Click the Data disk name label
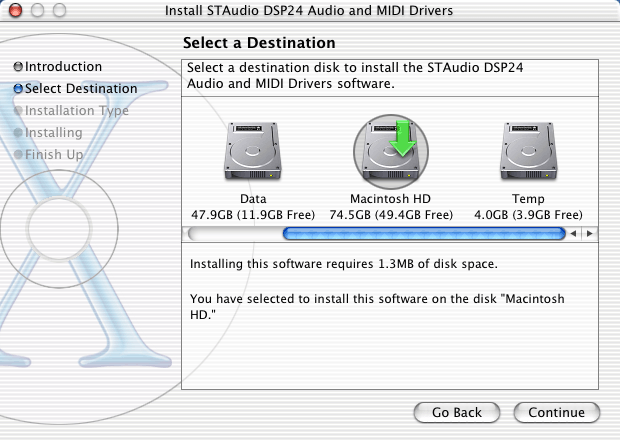Viewport: 620px width, 440px height. point(253,198)
